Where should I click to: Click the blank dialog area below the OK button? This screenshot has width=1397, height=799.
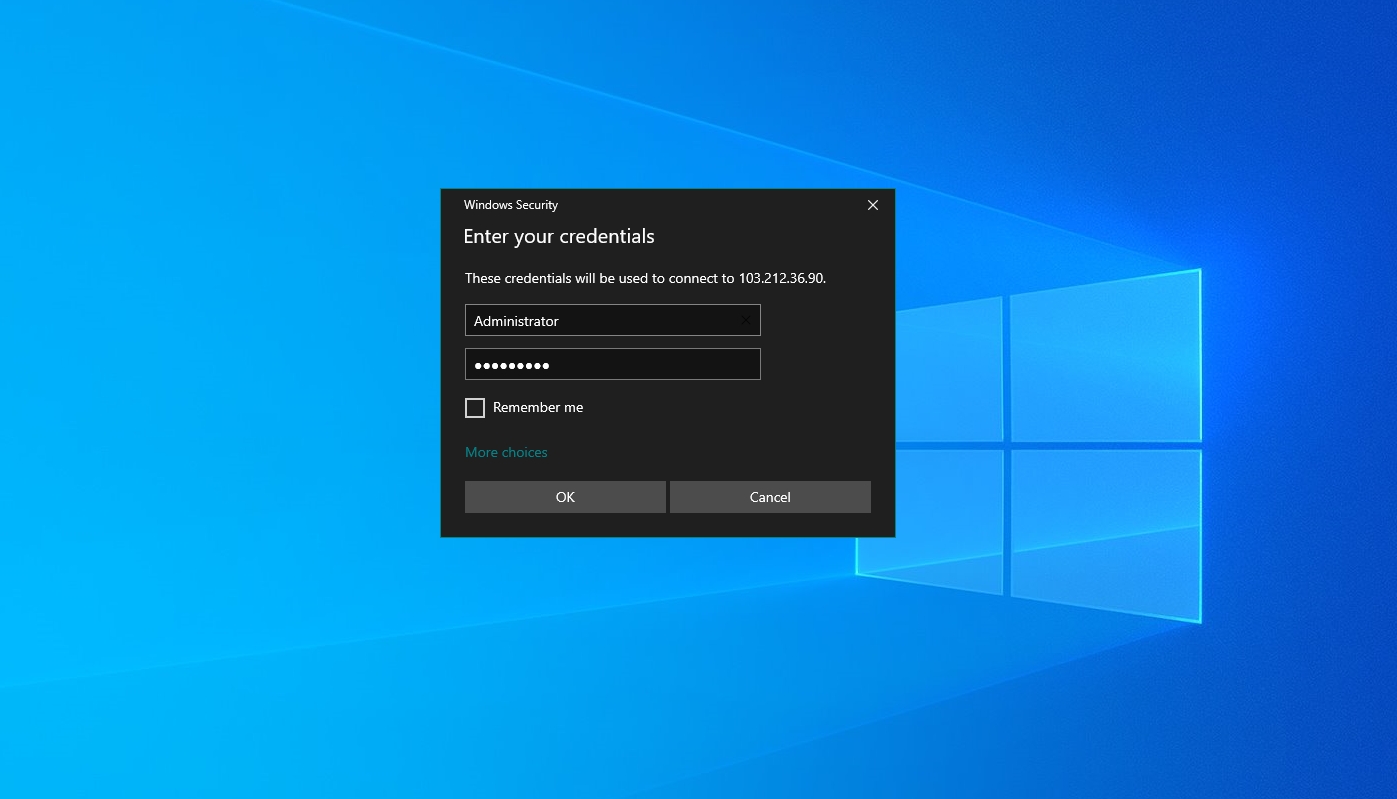pos(565,525)
